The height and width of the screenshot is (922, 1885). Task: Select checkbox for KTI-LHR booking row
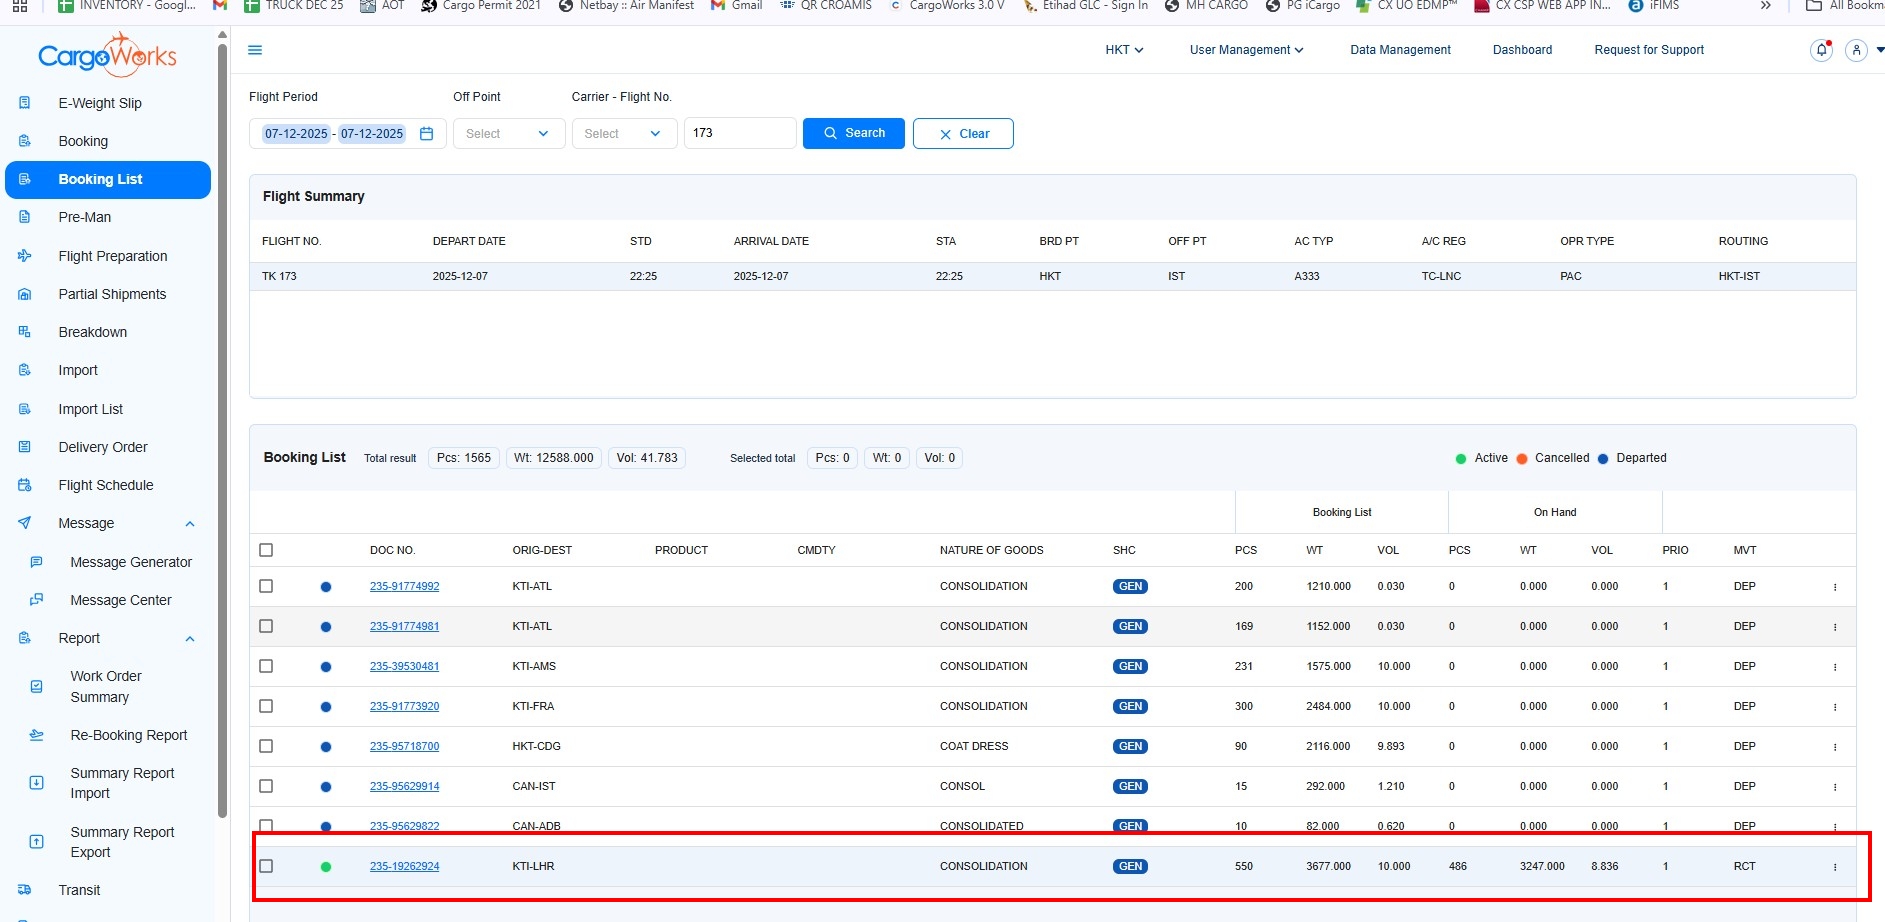tap(266, 866)
